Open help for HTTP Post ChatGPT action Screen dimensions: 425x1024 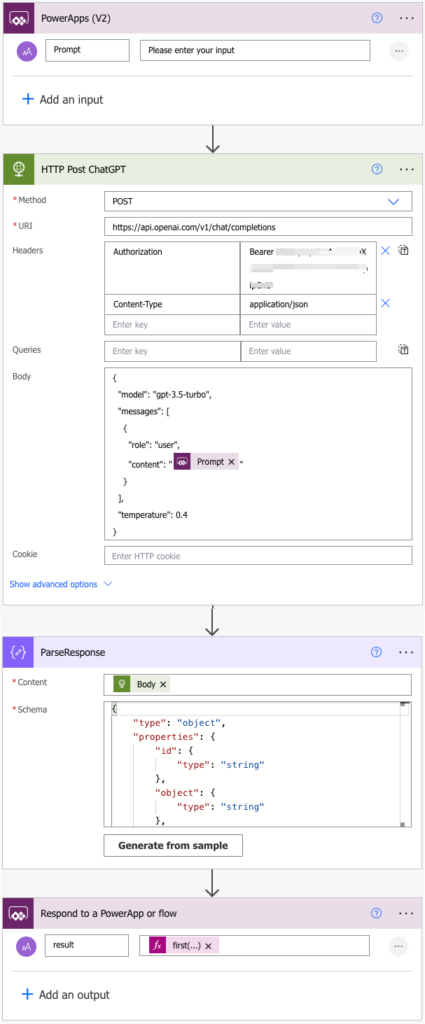pyautogui.click(x=377, y=169)
